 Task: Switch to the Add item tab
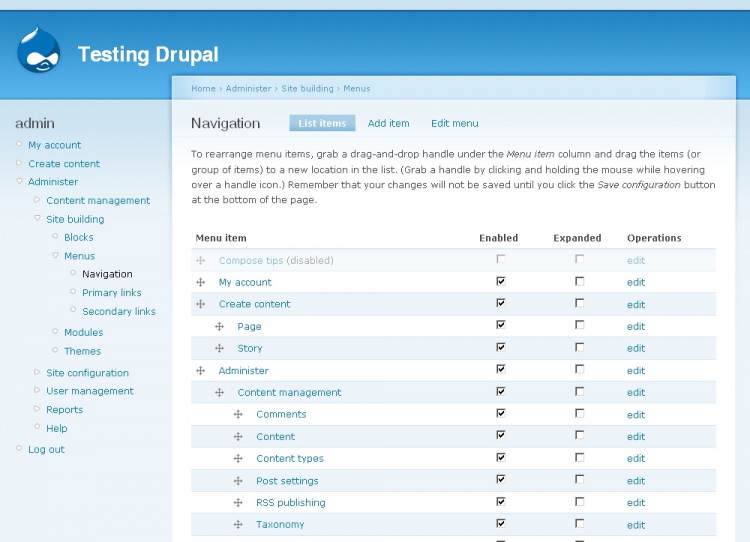tap(388, 124)
